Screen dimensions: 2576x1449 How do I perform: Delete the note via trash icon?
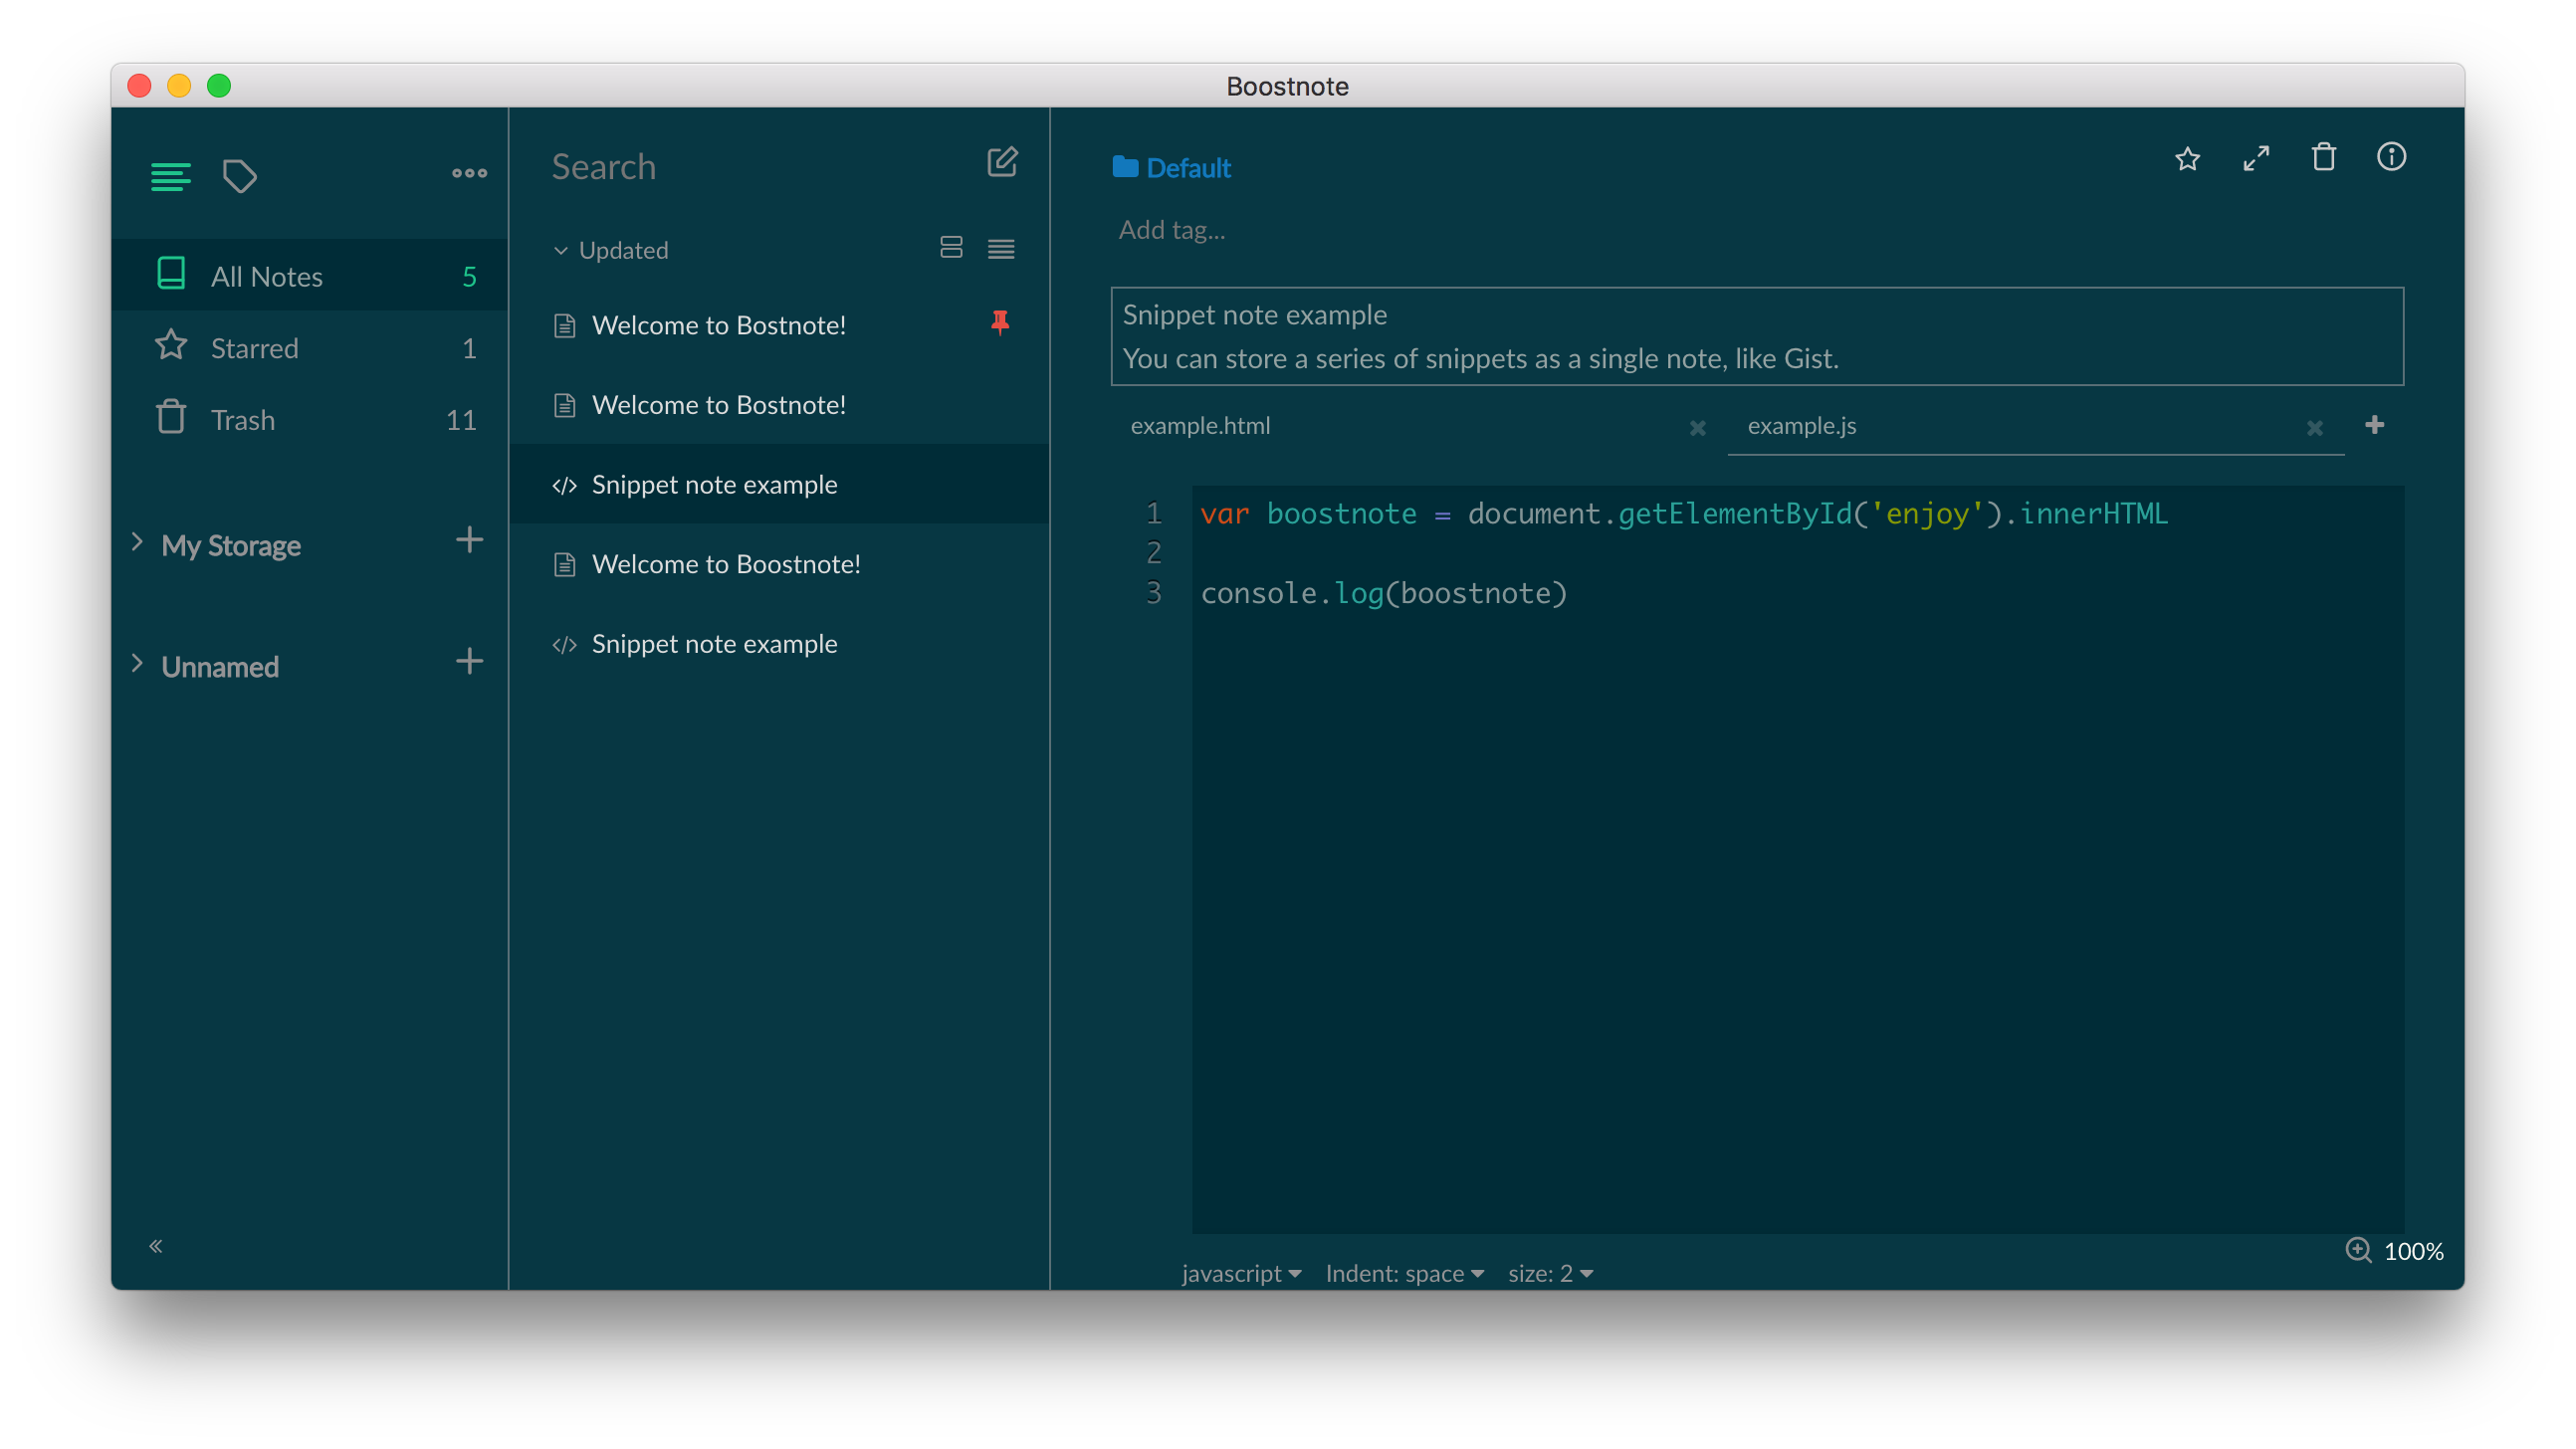(2324, 157)
